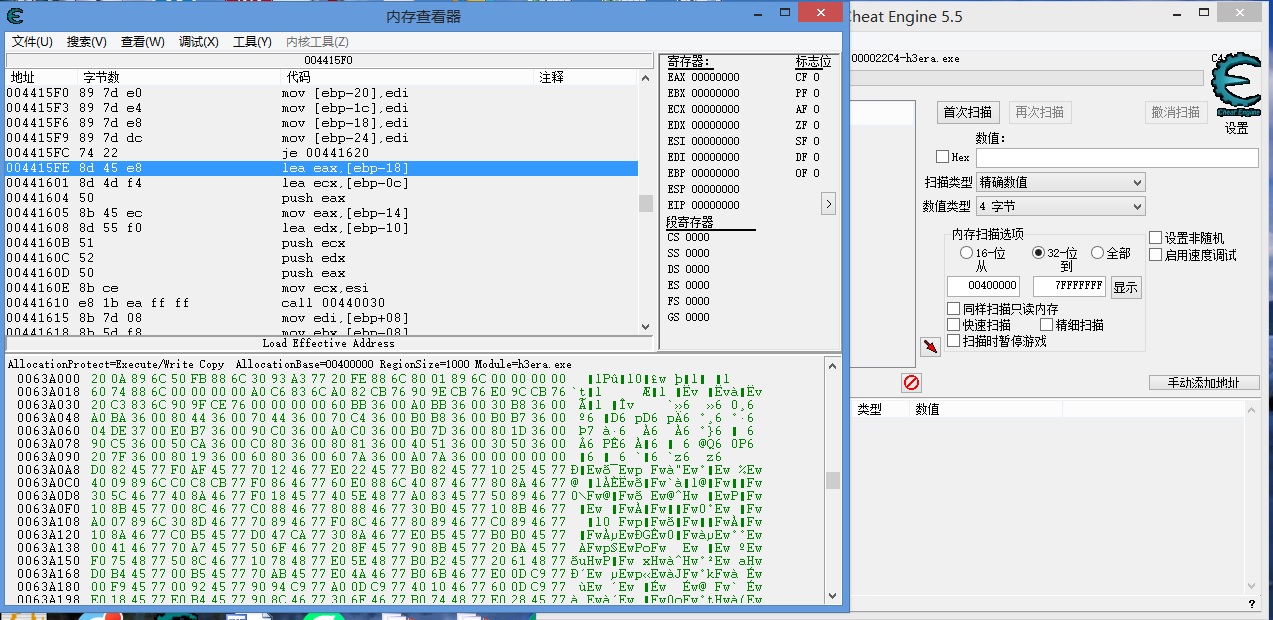Open the 调试(X) menu
Image resolution: width=1273 pixels, height=620 pixels.
199,42
